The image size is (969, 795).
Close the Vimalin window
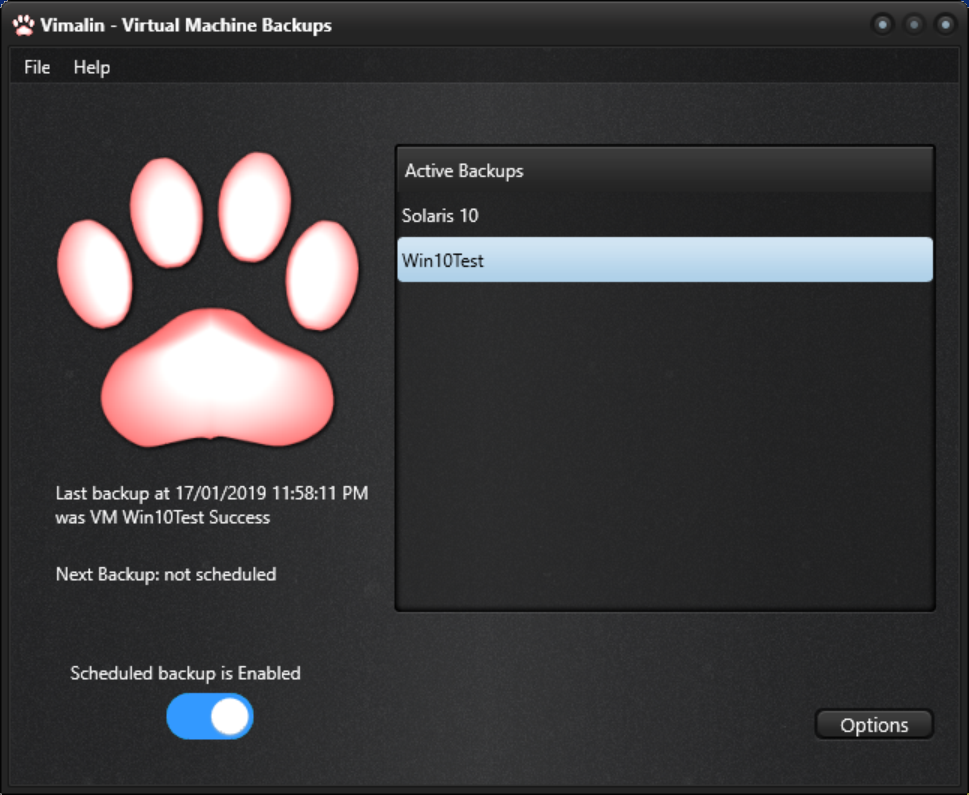click(946, 25)
